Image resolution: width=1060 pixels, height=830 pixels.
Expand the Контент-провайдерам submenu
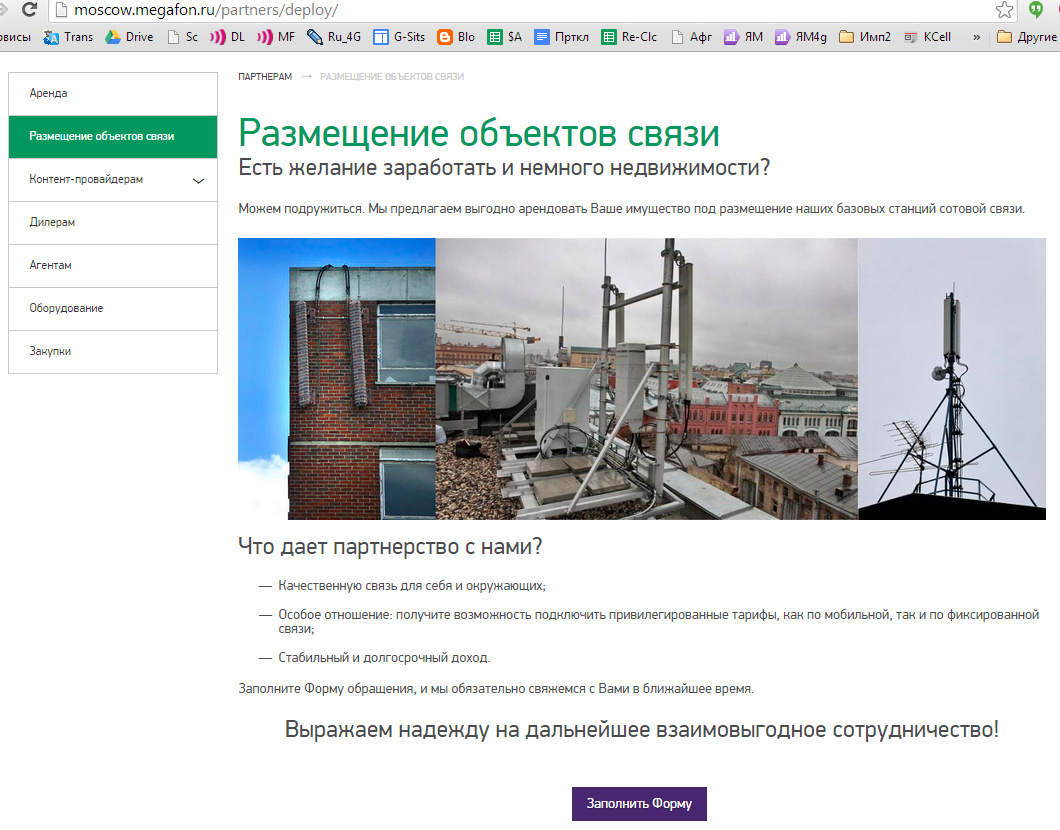(x=198, y=180)
